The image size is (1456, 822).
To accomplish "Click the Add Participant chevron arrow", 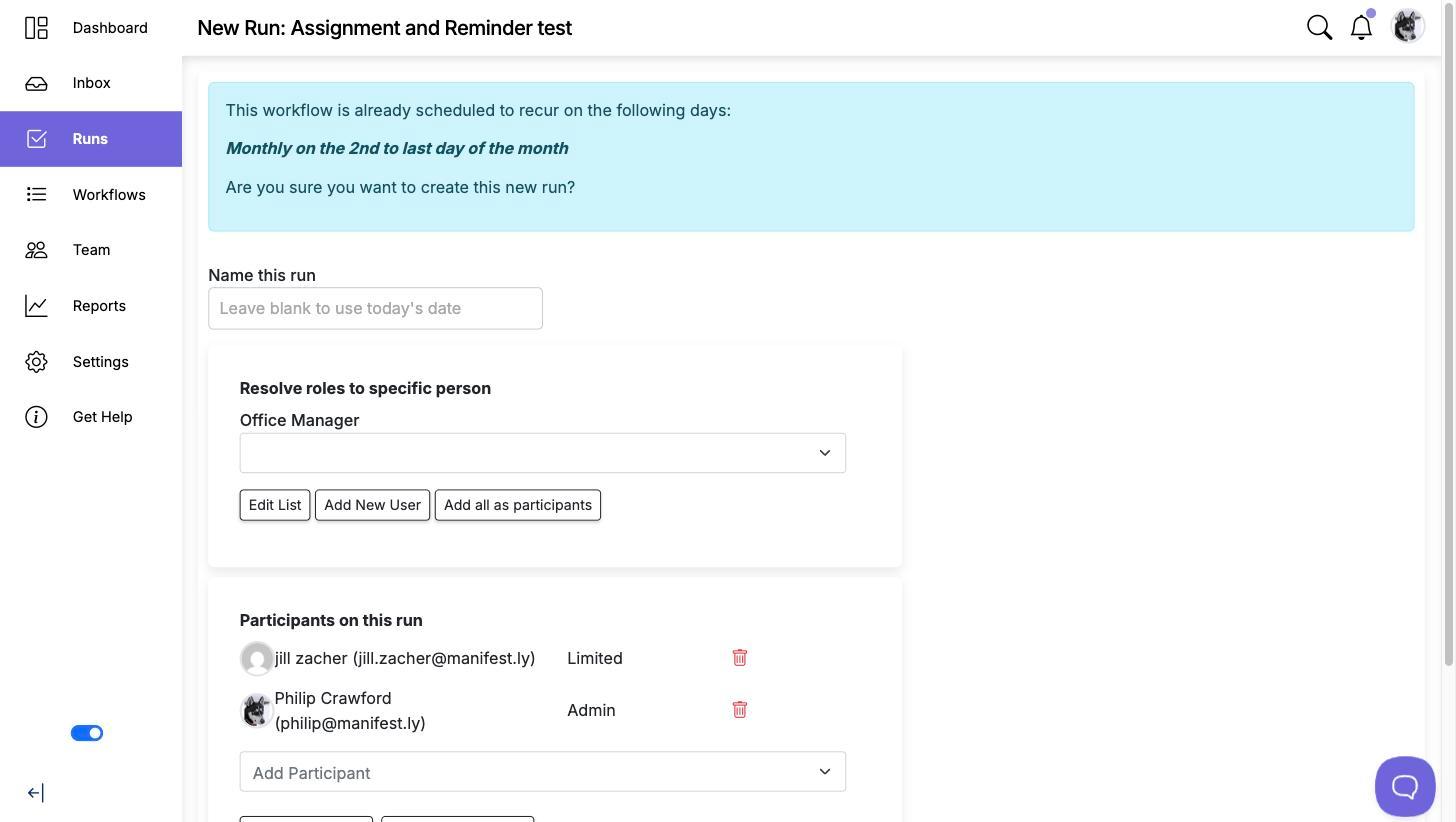I will (825, 772).
